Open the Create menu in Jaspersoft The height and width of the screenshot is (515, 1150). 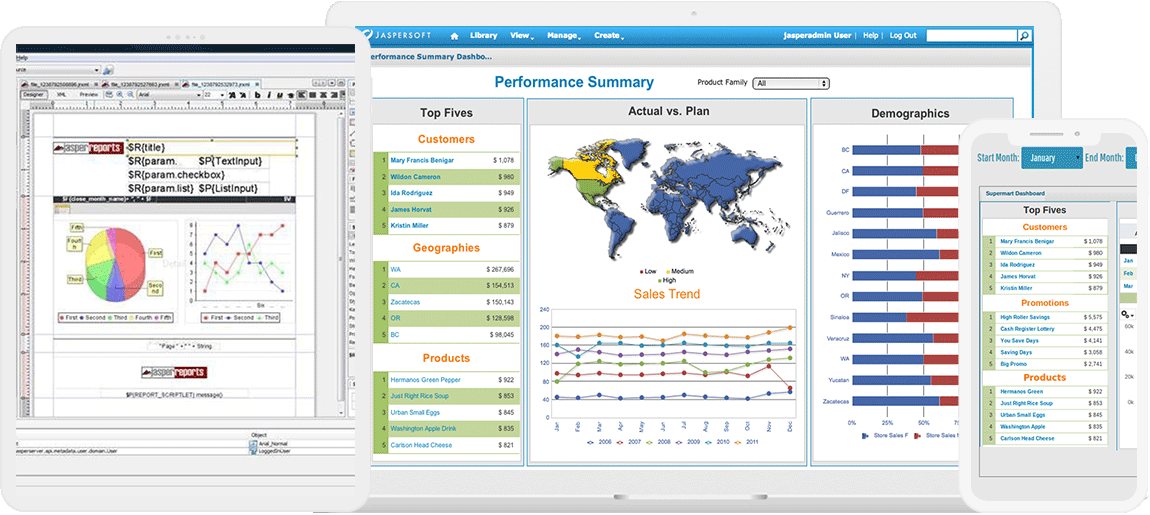tap(609, 35)
